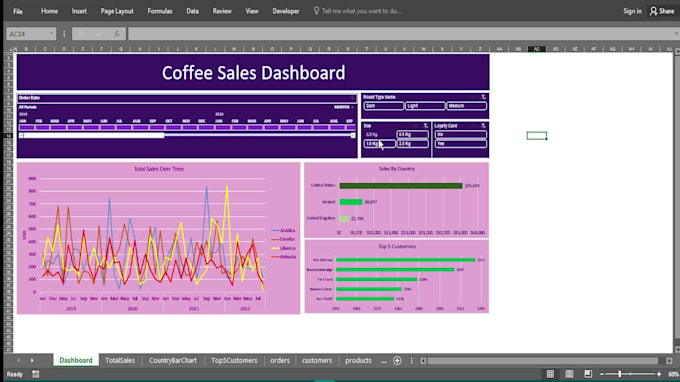This screenshot has height=382, width=680.
Task: Click the Order Date timeline scrollbar thumb
Action: 94,136
